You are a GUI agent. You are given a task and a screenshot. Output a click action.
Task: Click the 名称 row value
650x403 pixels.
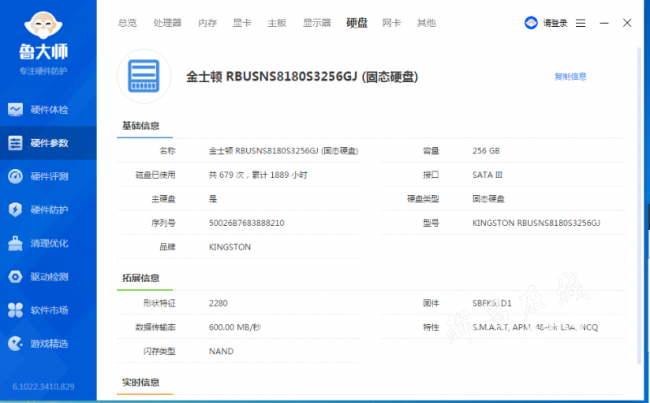(284, 151)
